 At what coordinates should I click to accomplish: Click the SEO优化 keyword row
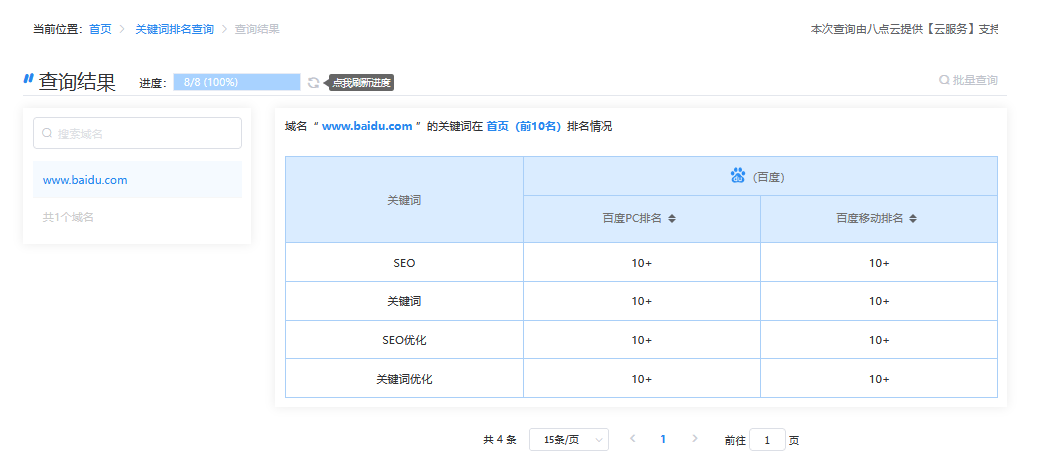404,340
